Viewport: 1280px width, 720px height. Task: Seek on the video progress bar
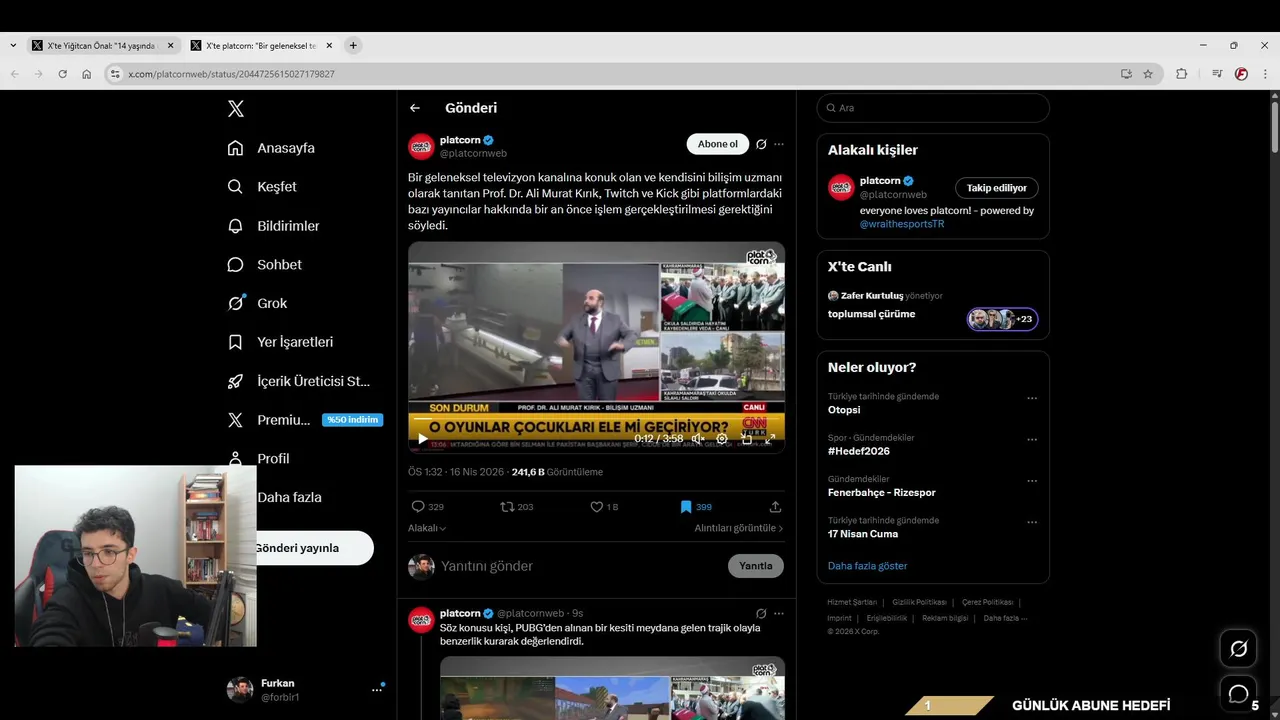[596, 419]
